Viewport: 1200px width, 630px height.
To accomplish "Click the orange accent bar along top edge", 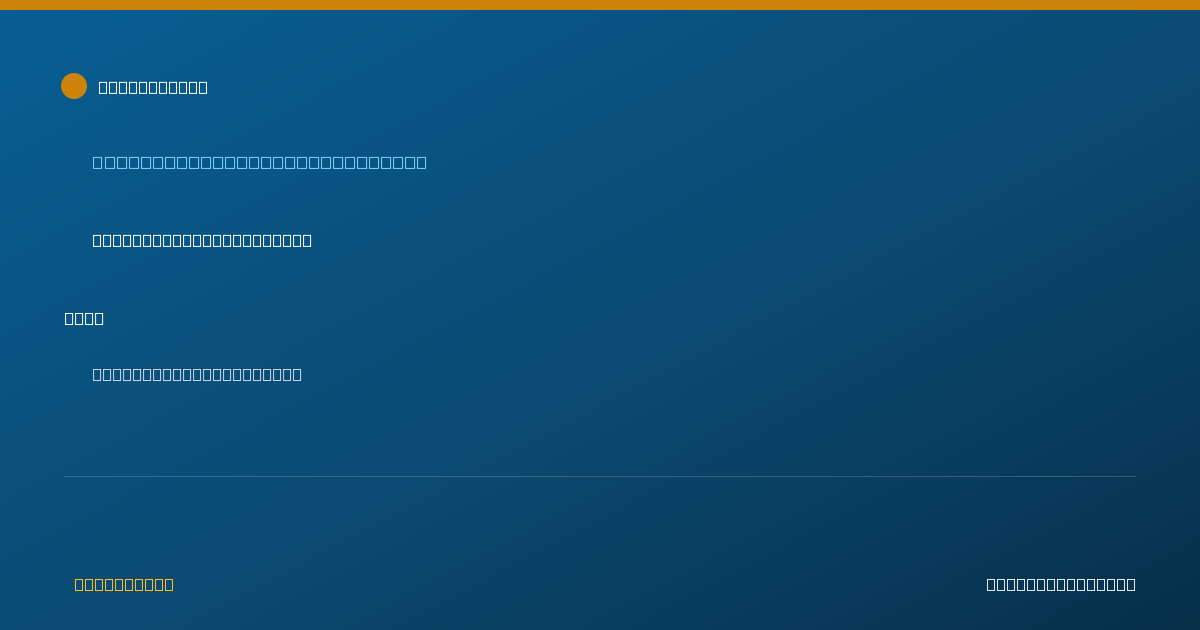I will click(x=600, y=5).
